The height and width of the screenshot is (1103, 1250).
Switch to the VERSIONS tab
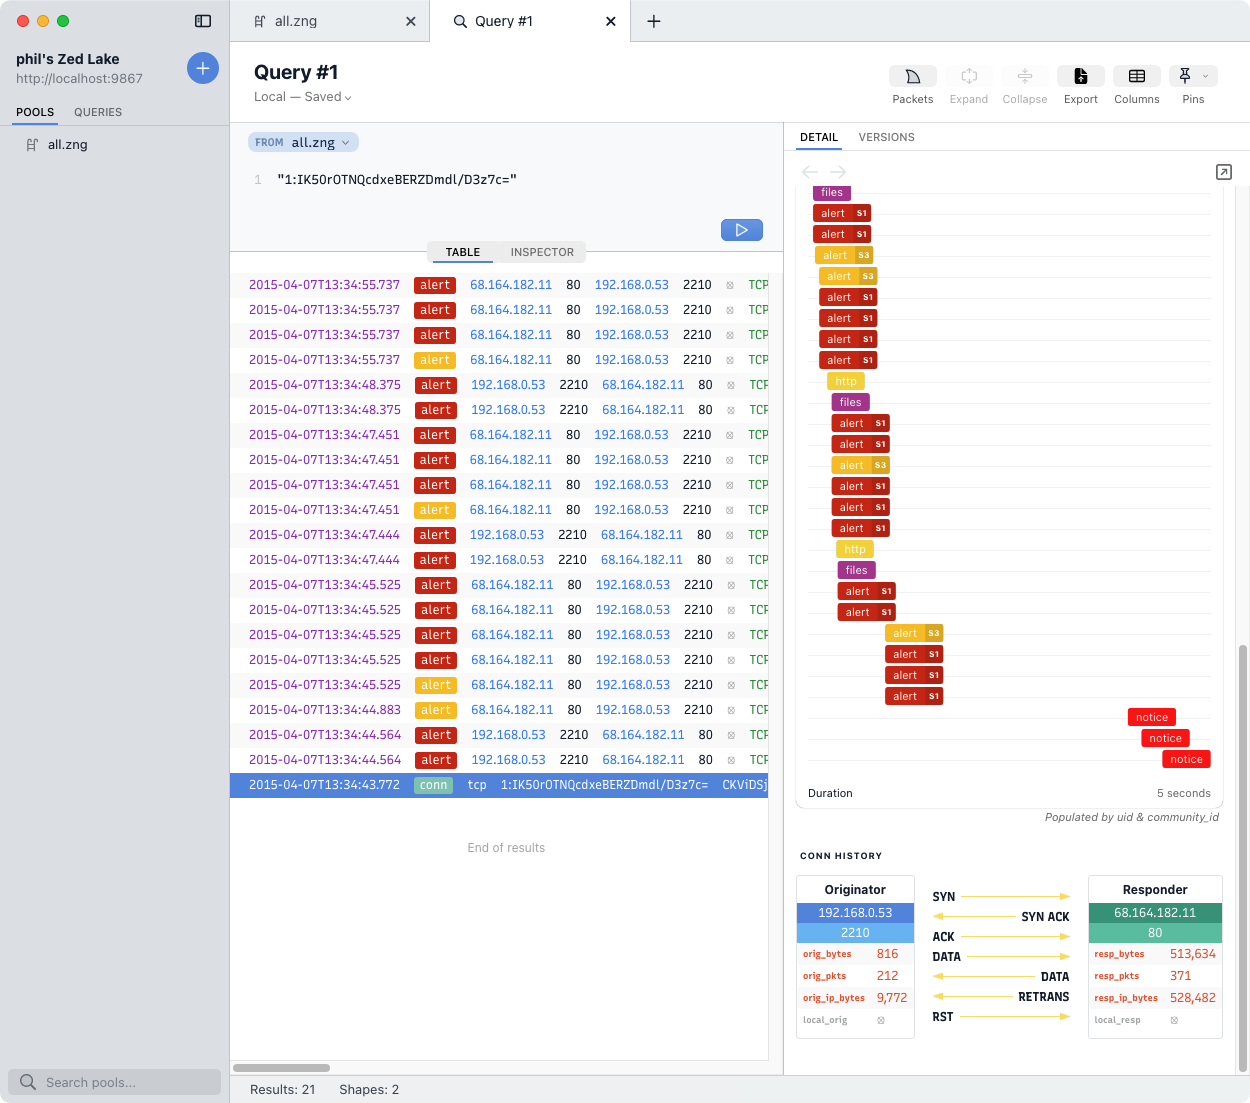tap(886, 137)
